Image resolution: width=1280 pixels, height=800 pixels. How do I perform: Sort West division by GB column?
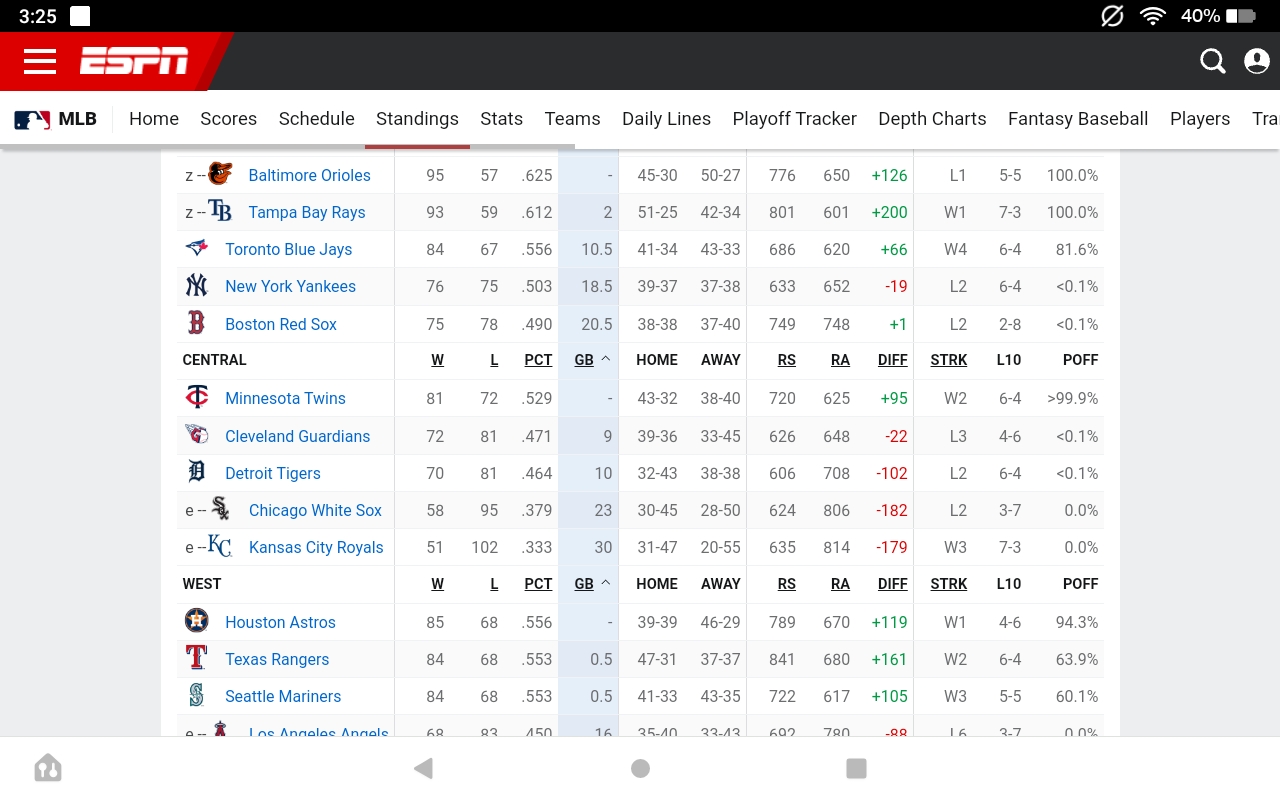tap(585, 584)
